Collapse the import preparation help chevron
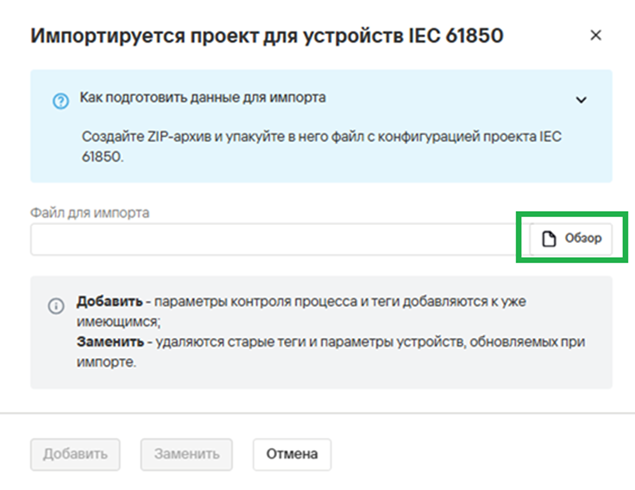 point(581,100)
